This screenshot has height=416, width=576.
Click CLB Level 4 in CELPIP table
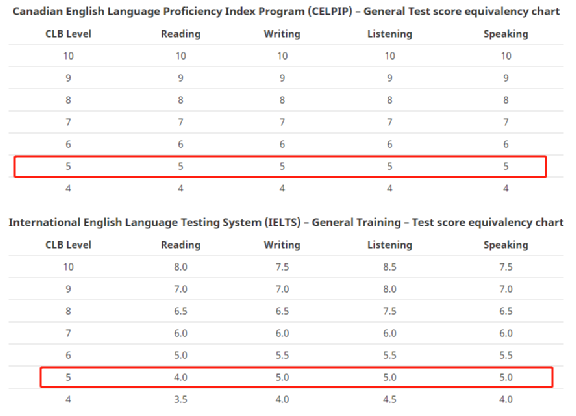point(68,188)
